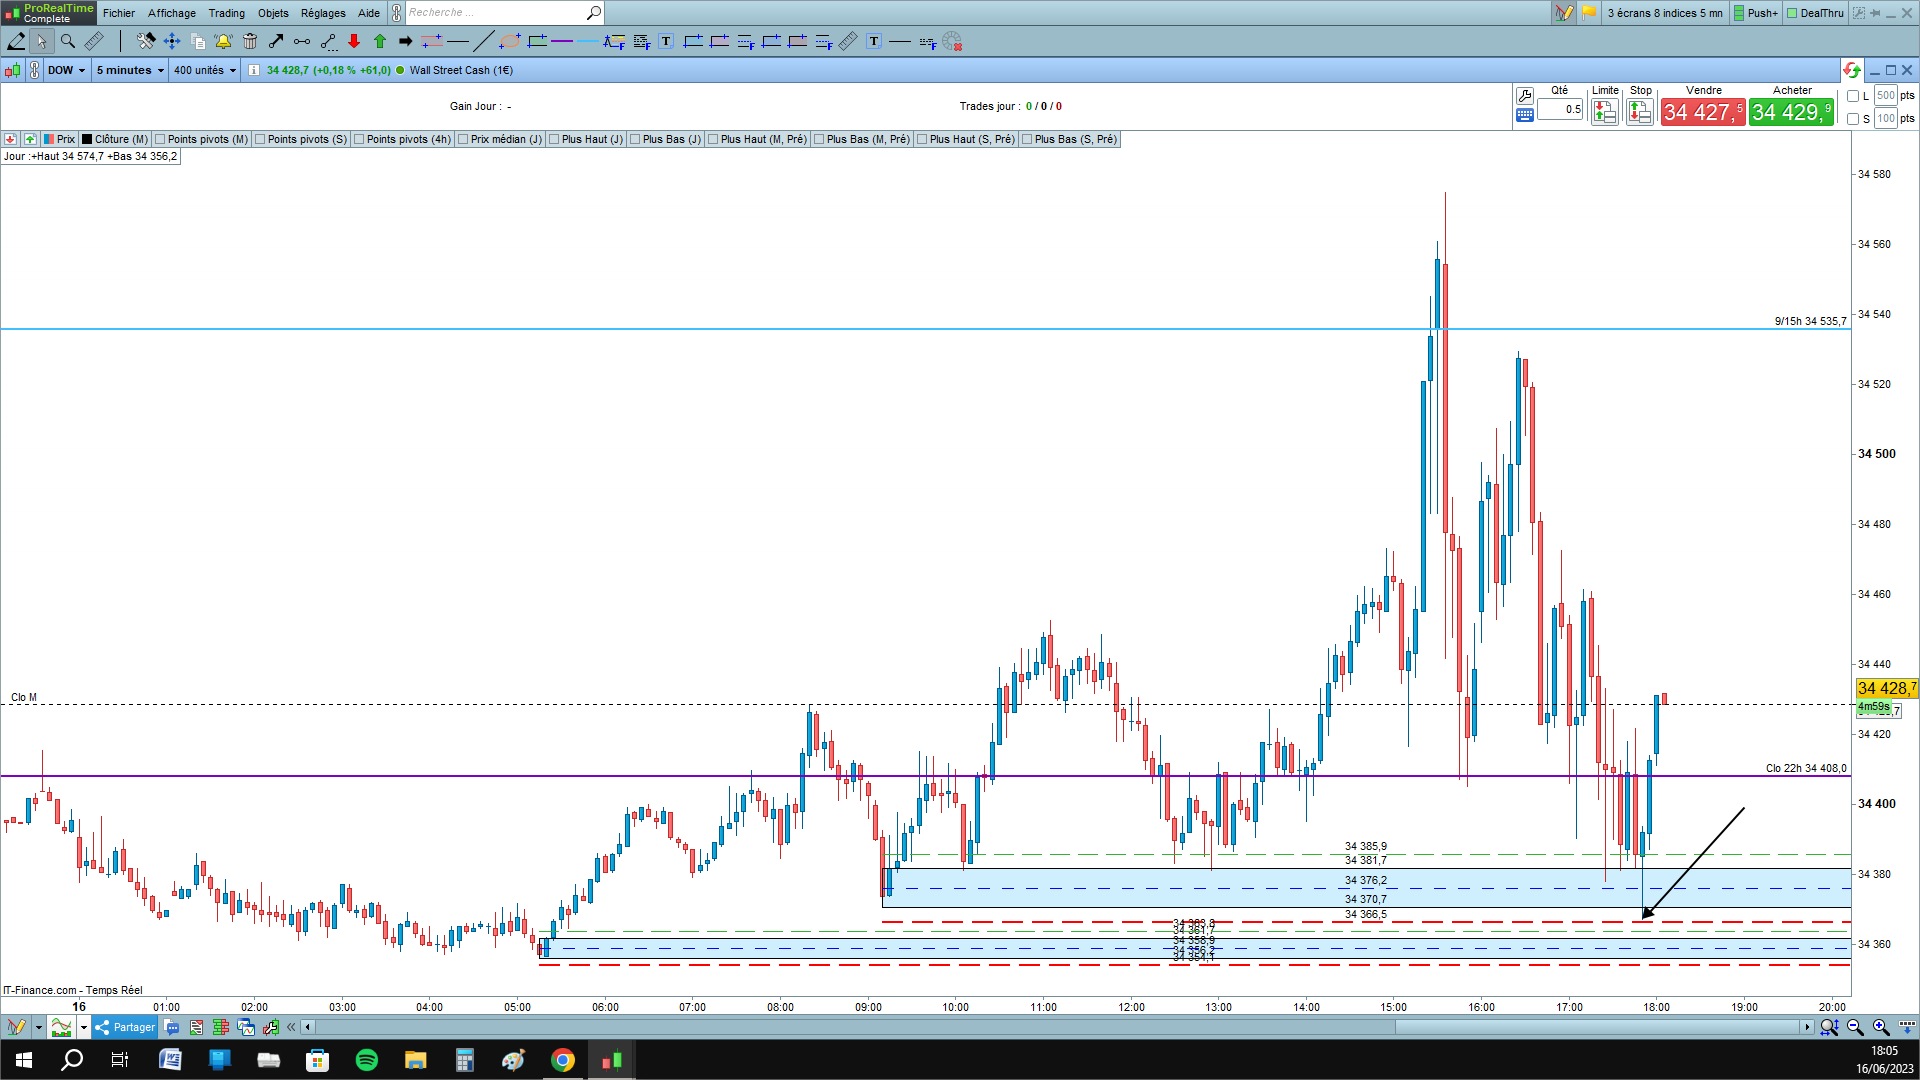Select the green up arrow tool
The image size is (1920, 1080).
380,41
